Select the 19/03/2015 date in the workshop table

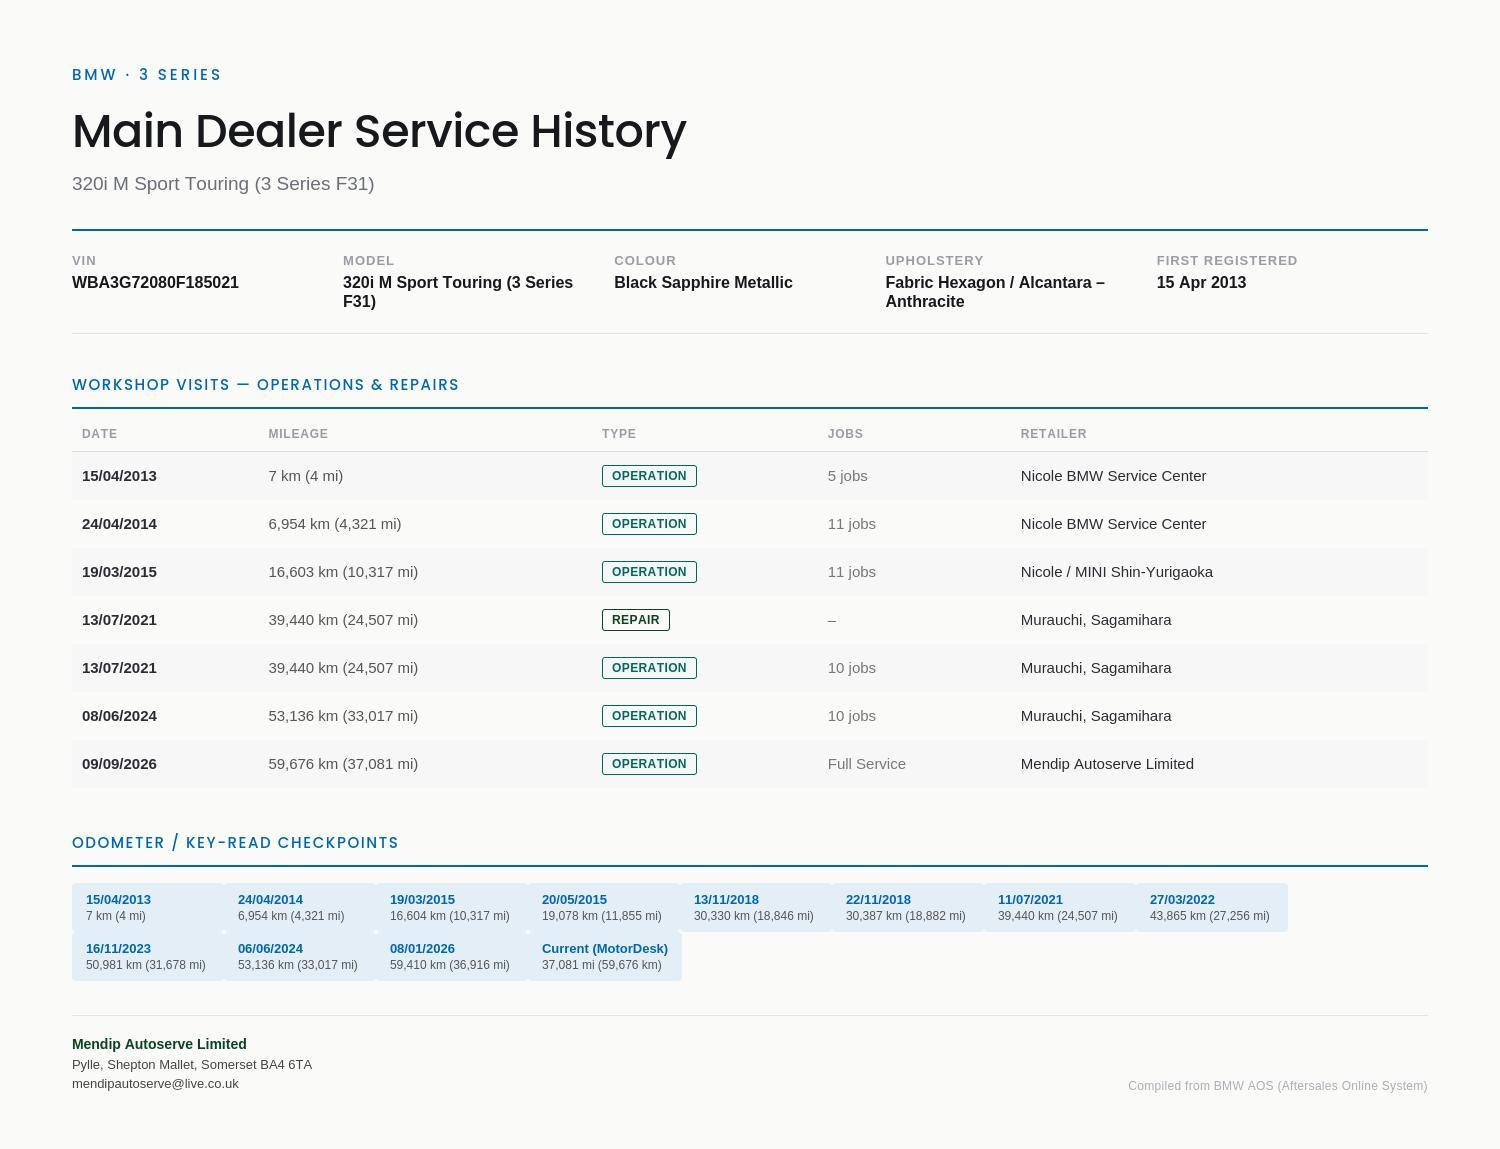point(119,572)
